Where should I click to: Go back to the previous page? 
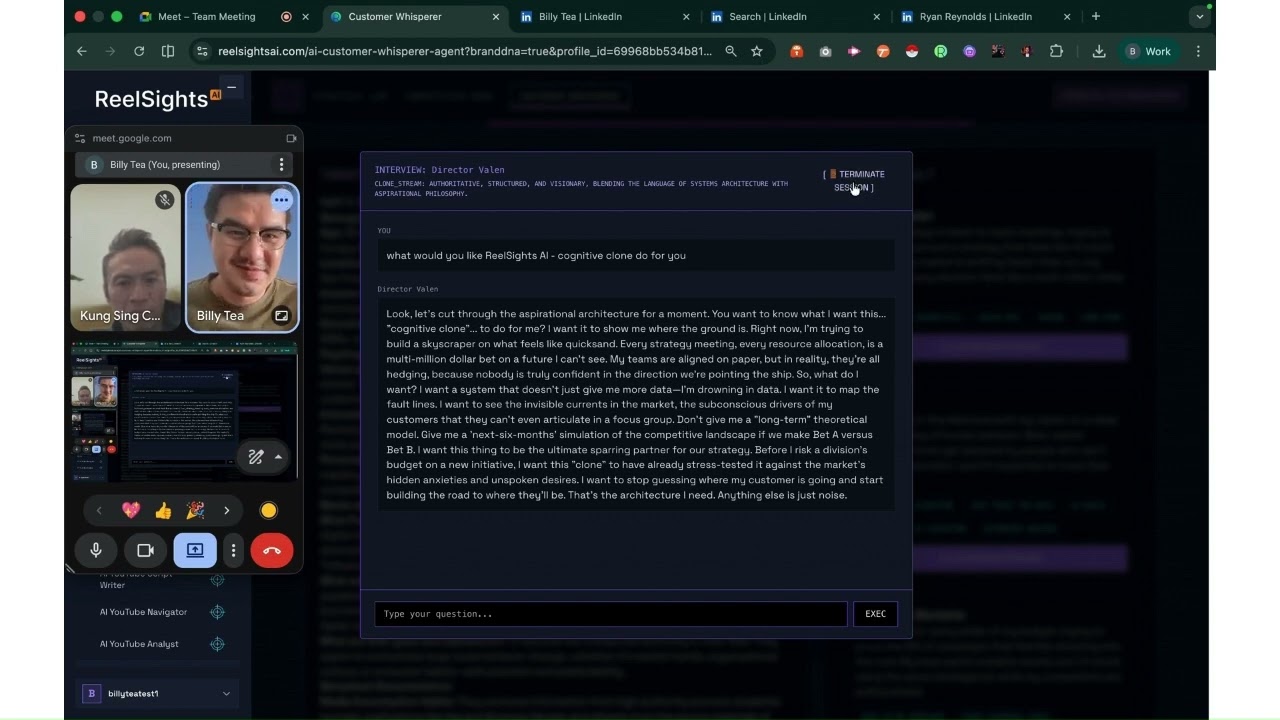tap(82, 51)
